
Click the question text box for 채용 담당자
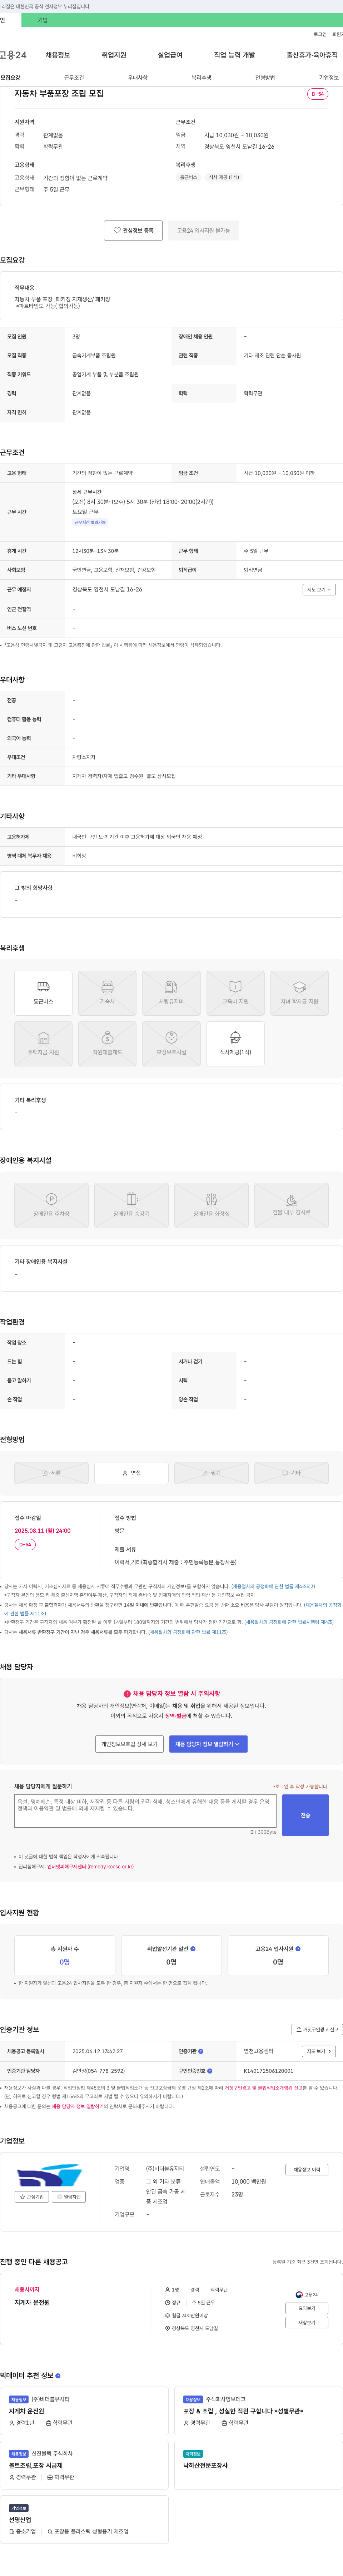point(145,1811)
